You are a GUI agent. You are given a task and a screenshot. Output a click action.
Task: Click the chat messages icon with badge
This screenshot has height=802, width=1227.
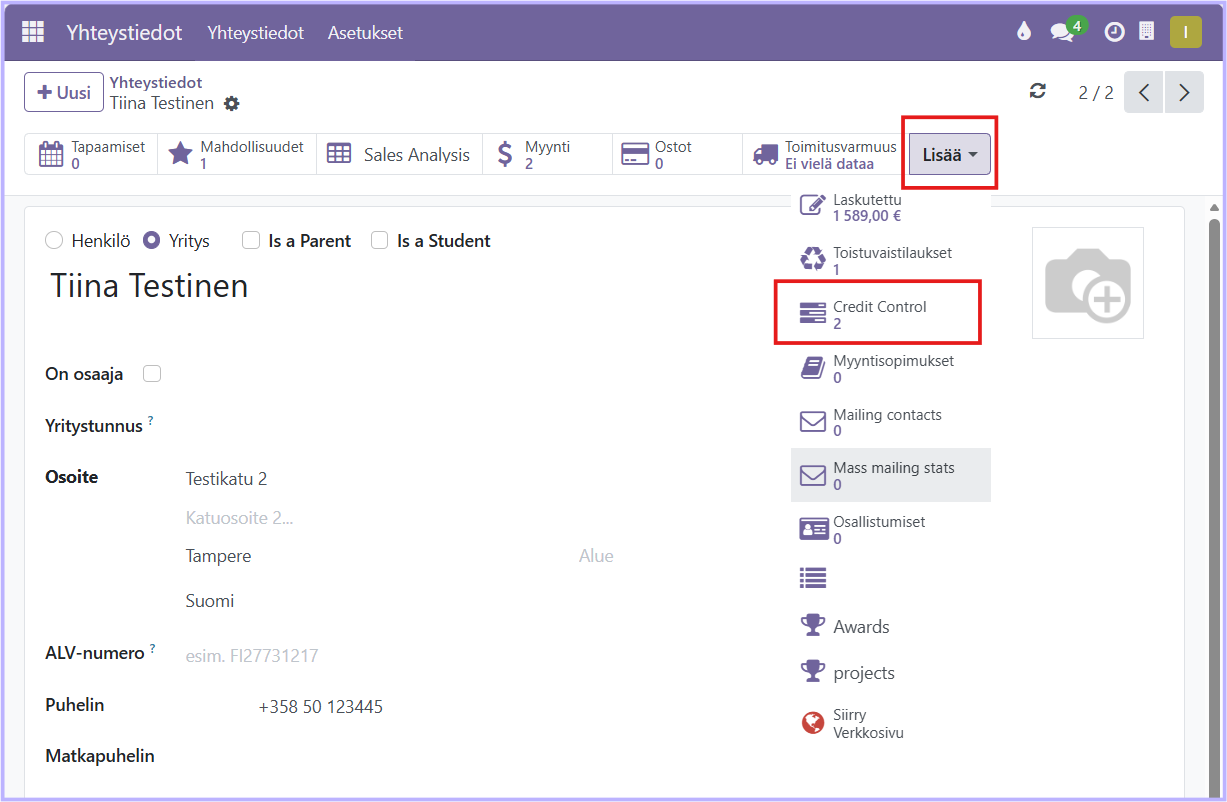1062,32
